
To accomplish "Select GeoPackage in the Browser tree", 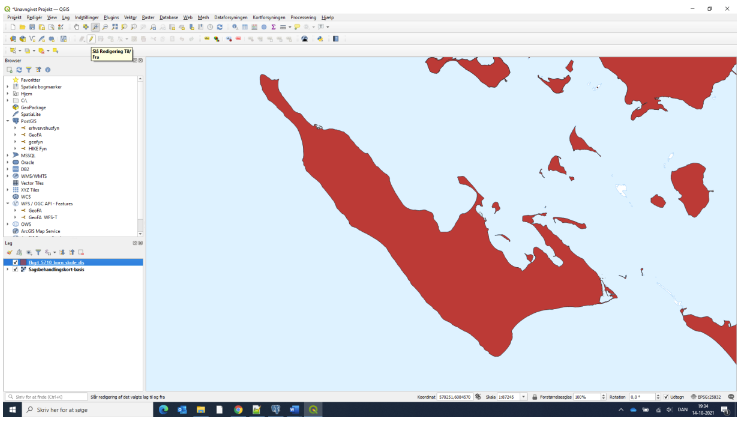I will click(33, 108).
